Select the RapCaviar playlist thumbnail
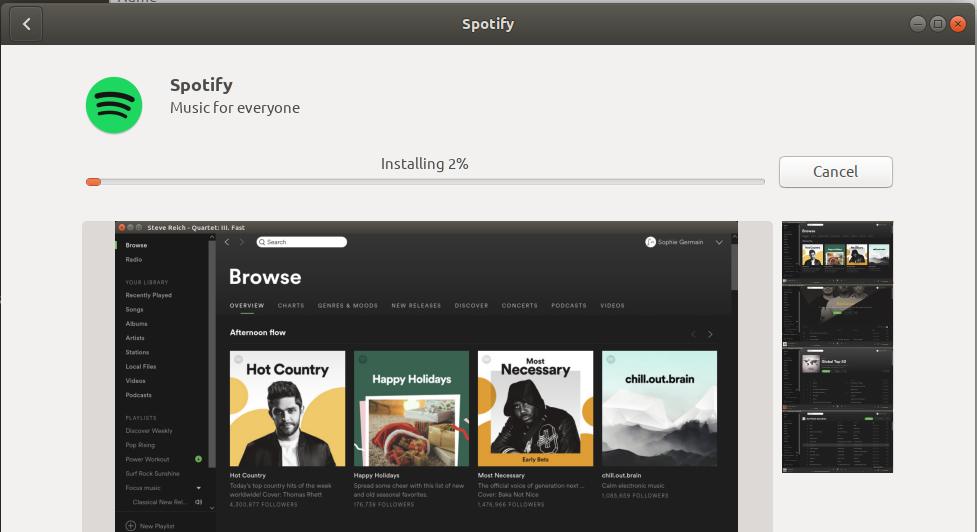This screenshot has width=977, height=532. click(x=837, y=315)
